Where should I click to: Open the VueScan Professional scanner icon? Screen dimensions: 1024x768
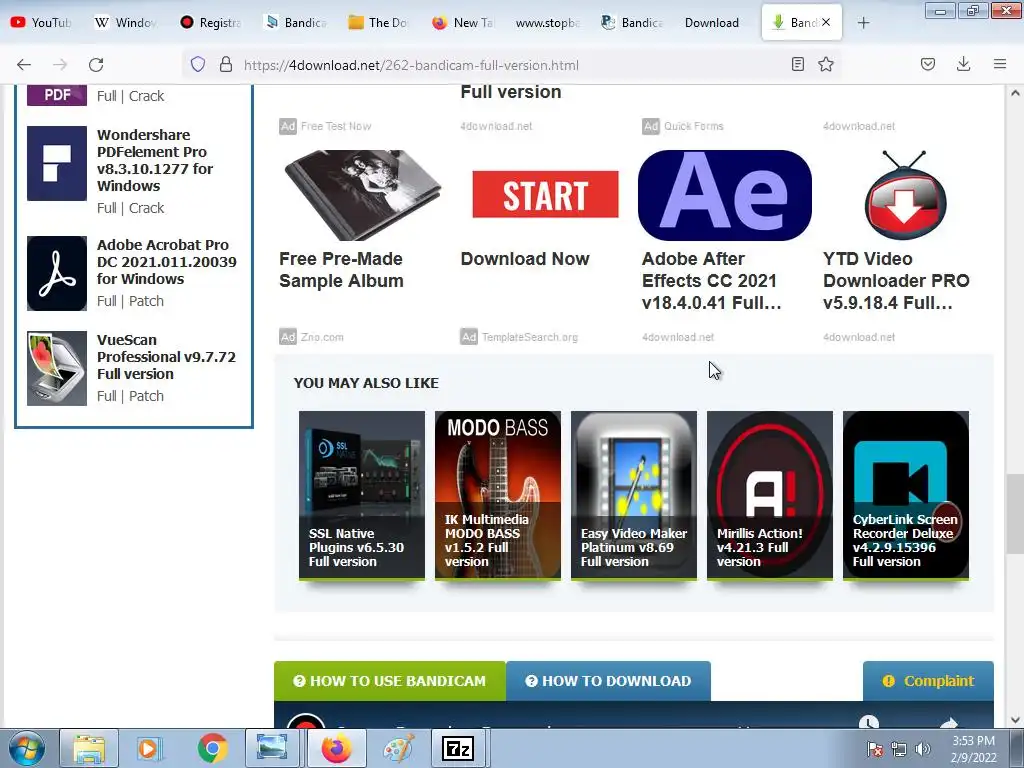pyautogui.click(x=57, y=368)
